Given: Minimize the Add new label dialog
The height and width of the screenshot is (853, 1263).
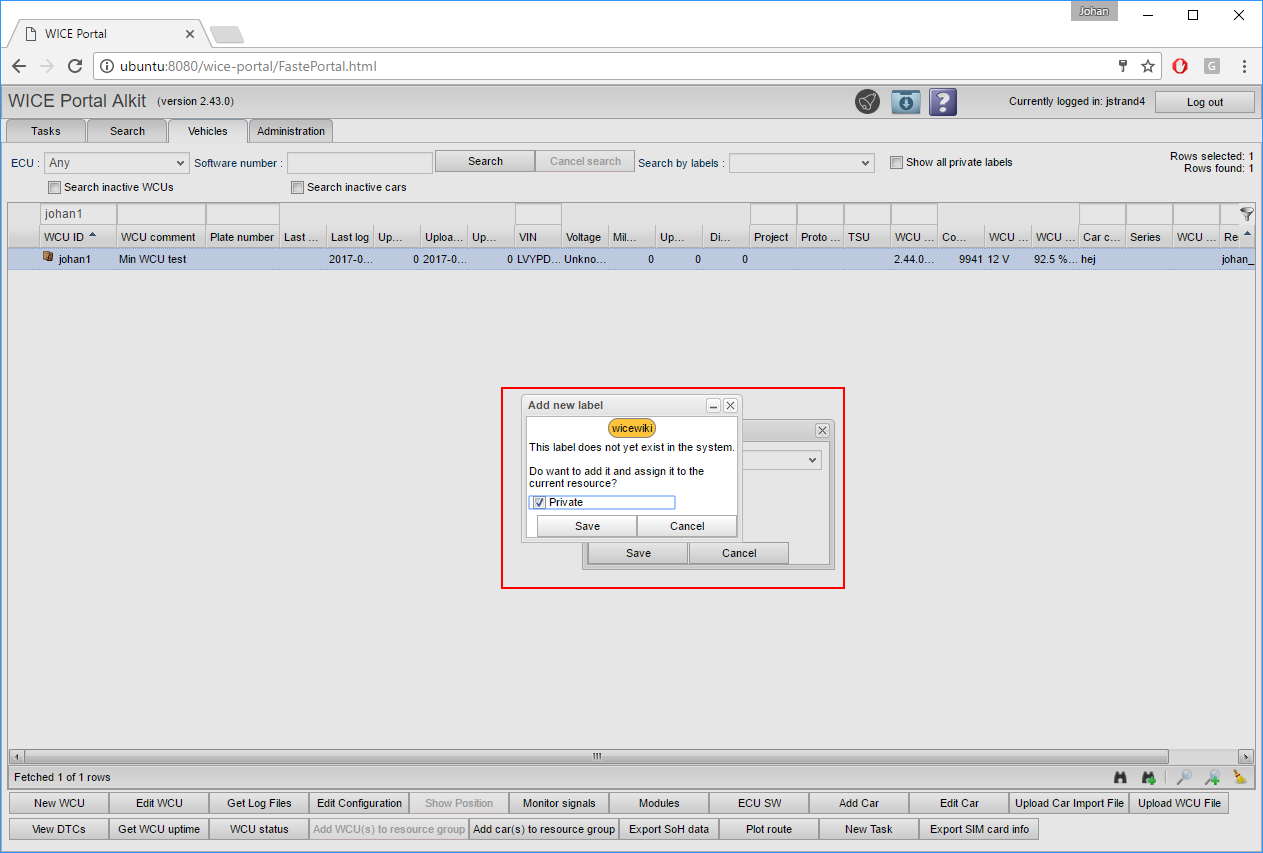Looking at the screenshot, I should point(713,405).
